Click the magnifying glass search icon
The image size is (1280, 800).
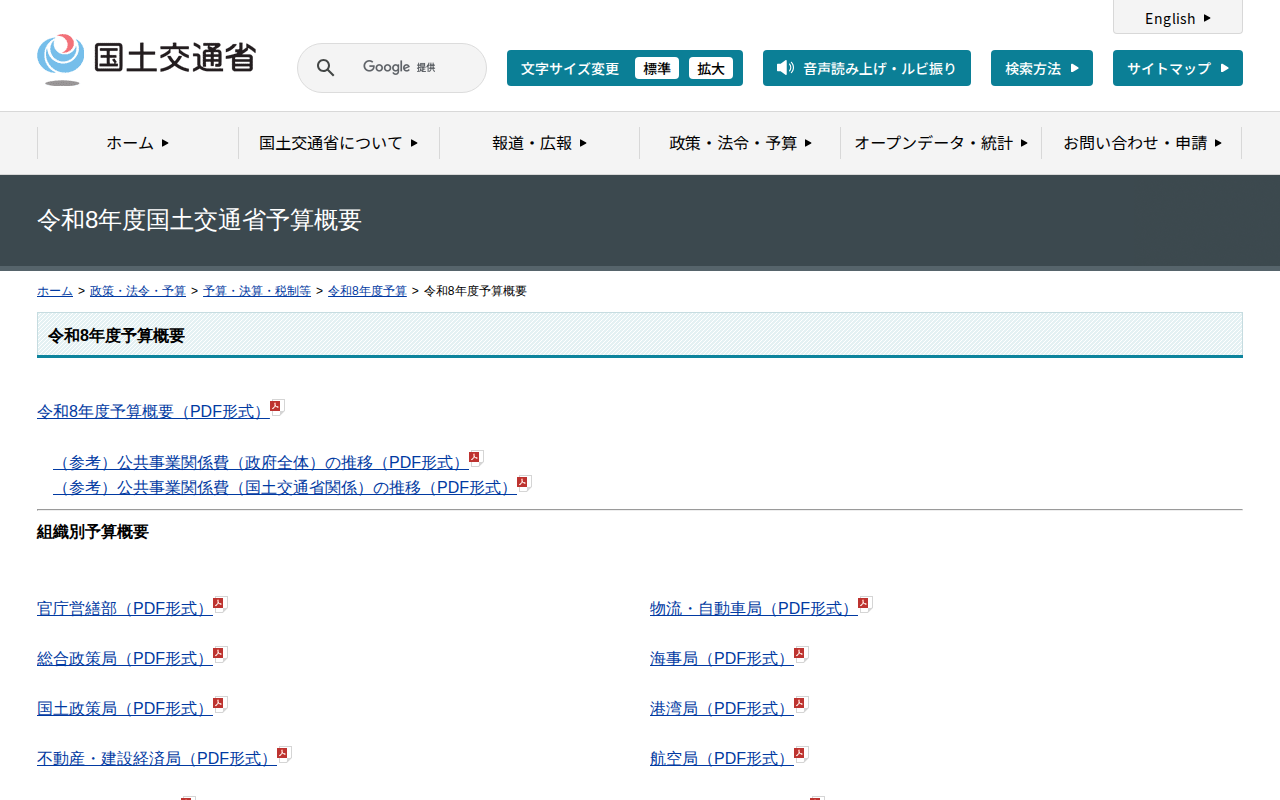(326, 68)
